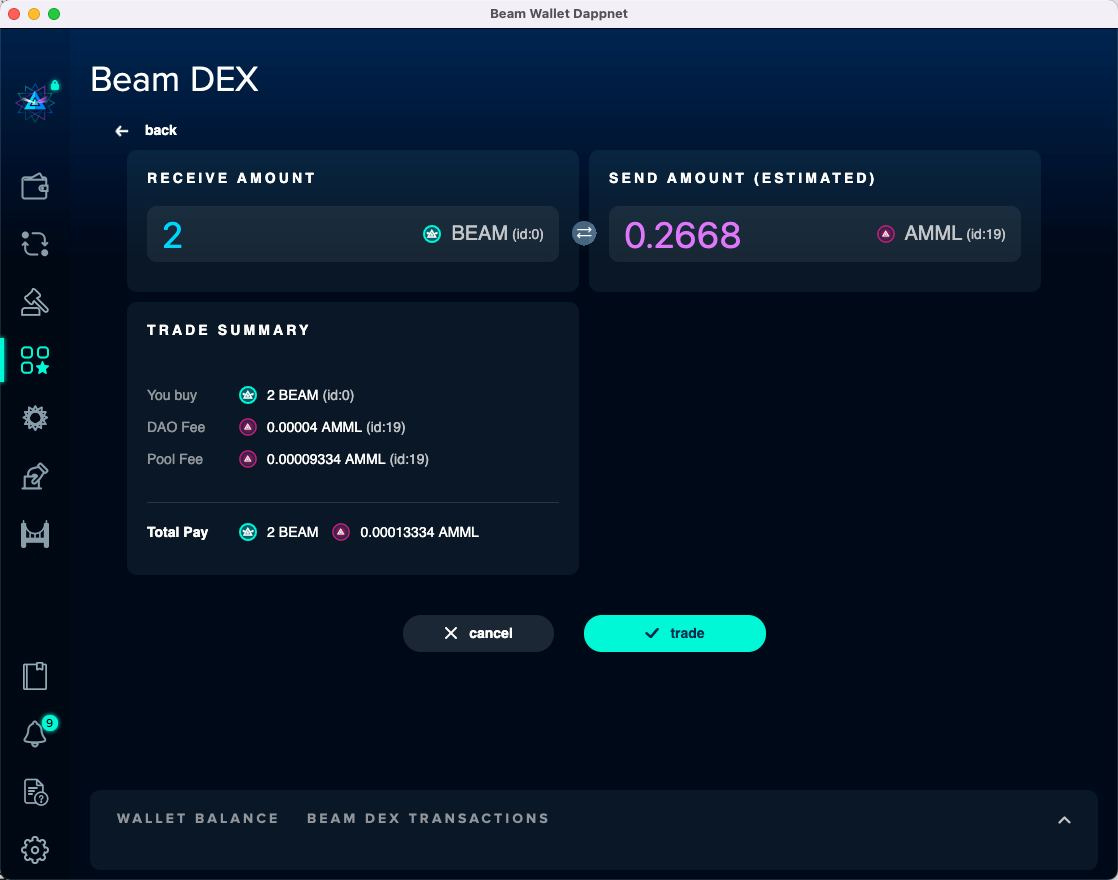Switch to Beam DEX Transactions tab
1118x880 pixels.
click(428, 818)
